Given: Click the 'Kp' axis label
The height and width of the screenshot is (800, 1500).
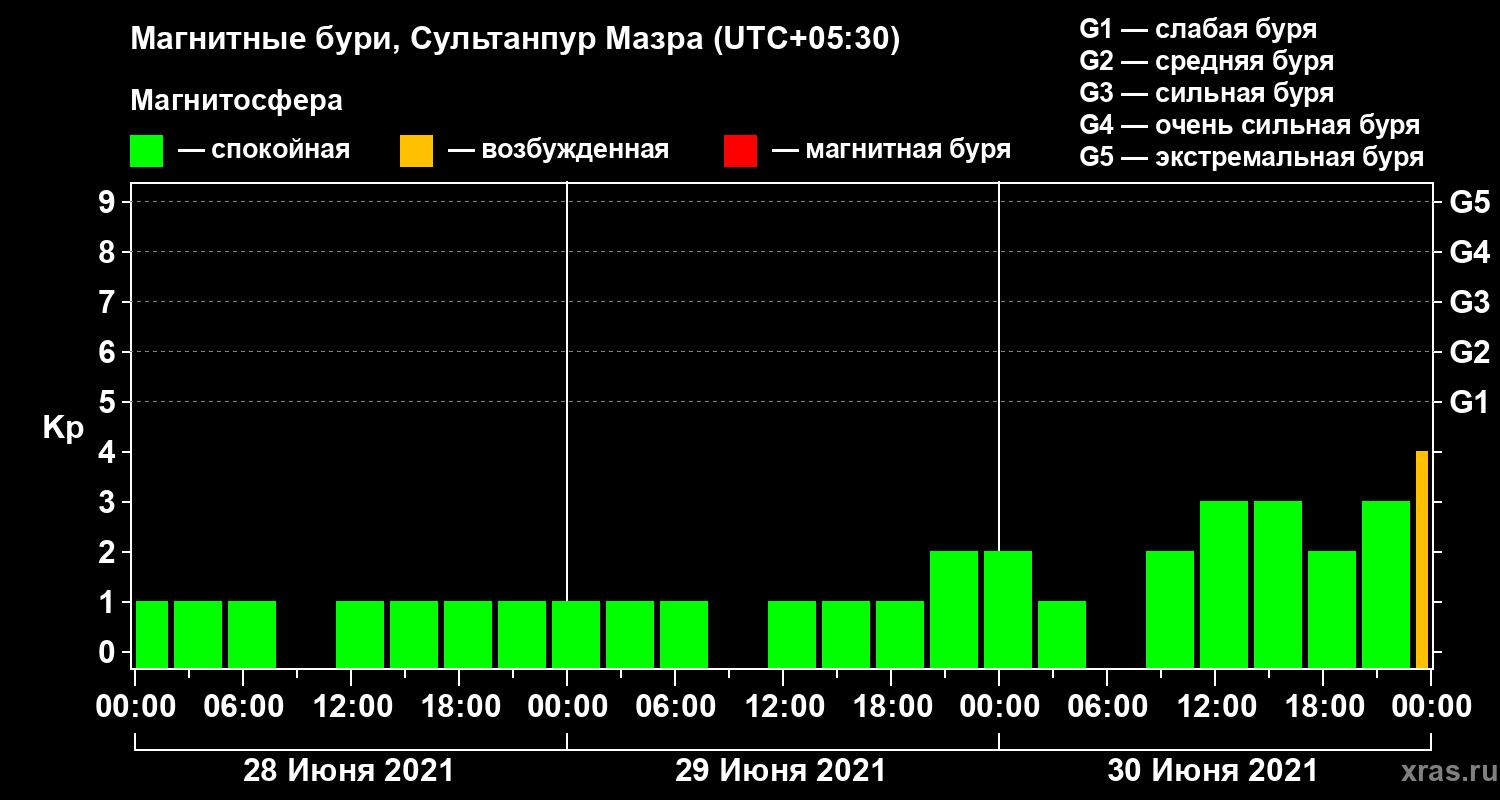Looking at the screenshot, I should tap(63, 428).
